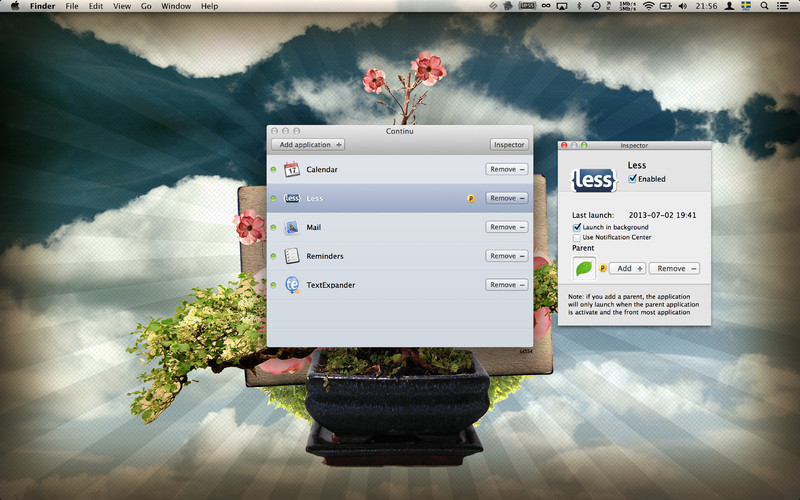Open the Window menu

pos(176,6)
